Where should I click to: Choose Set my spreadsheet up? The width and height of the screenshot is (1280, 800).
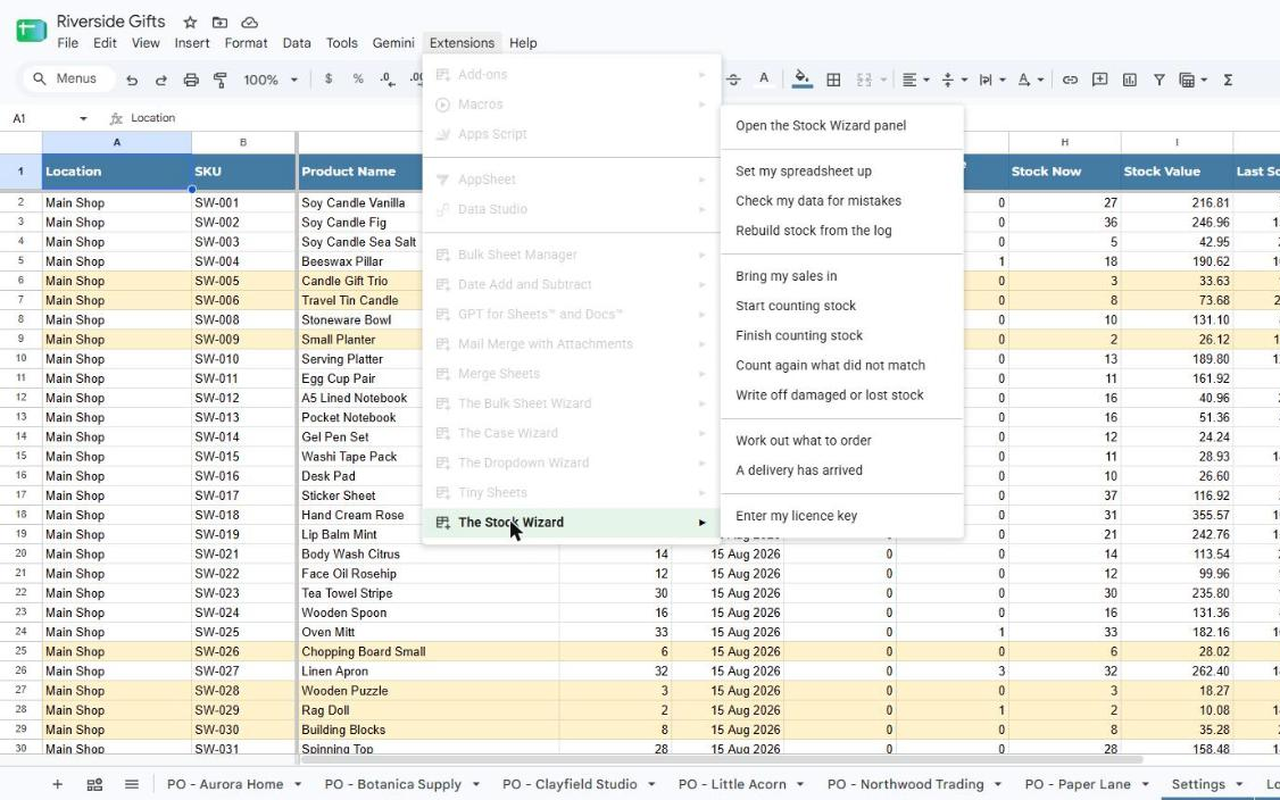pos(842,171)
